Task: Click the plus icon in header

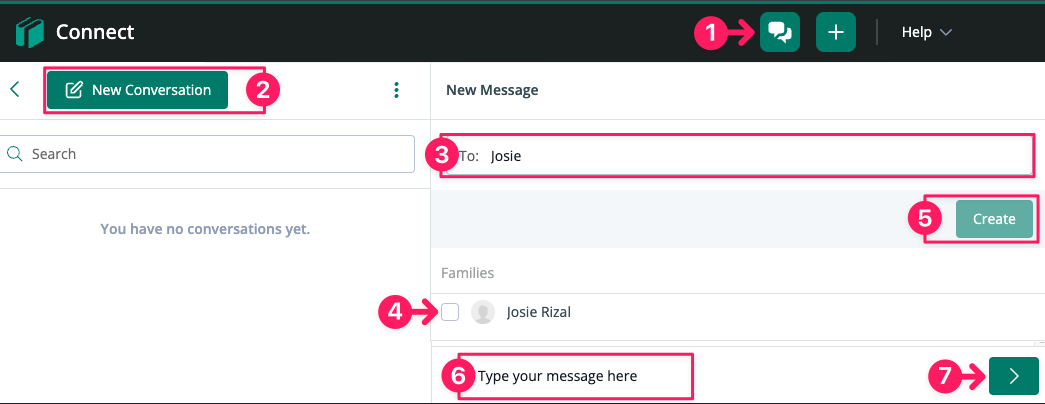Action: (x=836, y=32)
